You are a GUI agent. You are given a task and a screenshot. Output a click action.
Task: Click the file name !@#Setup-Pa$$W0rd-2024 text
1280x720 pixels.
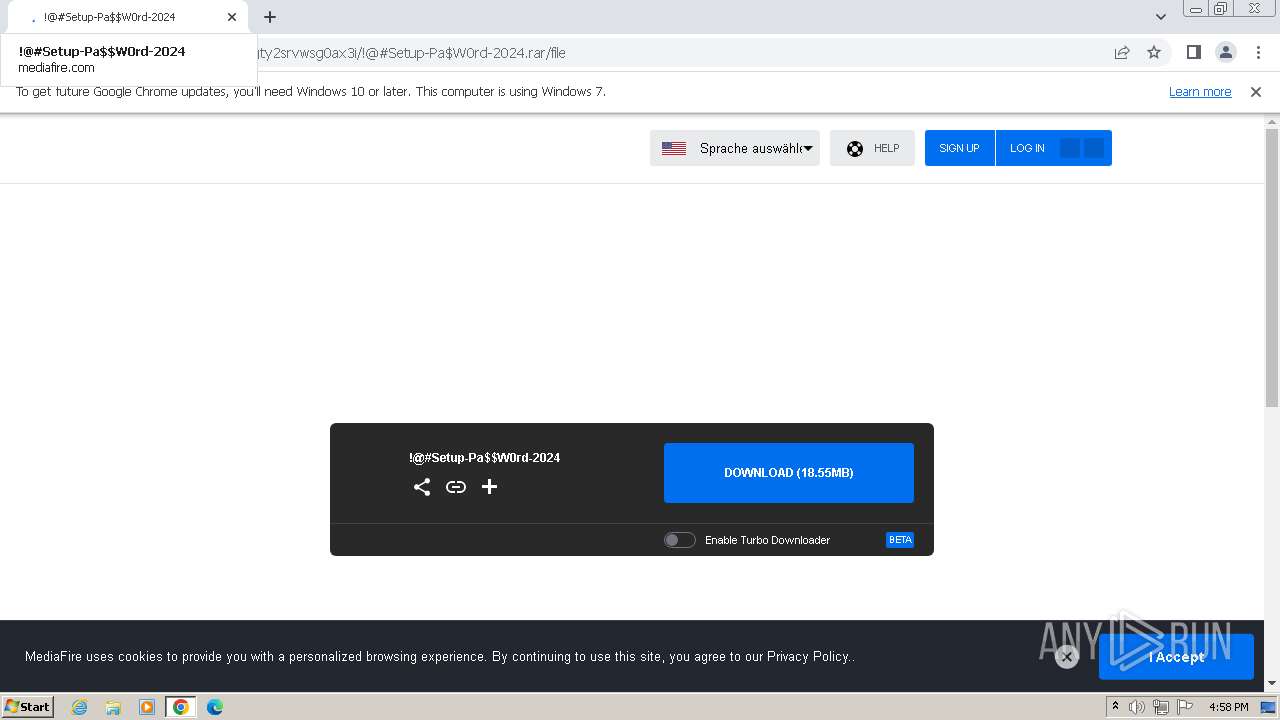point(484,458)
